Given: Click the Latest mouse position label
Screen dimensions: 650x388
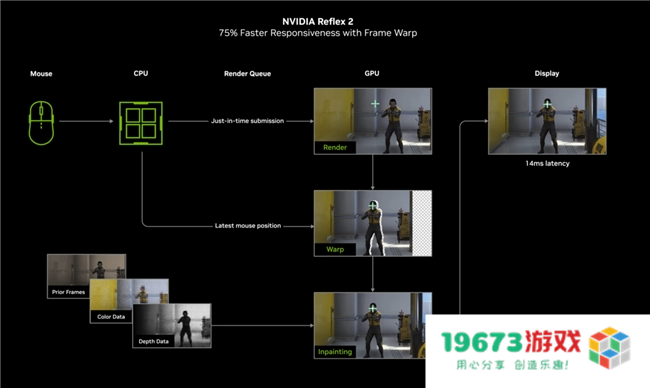Looking at the screenshot, I should point(248,226).
